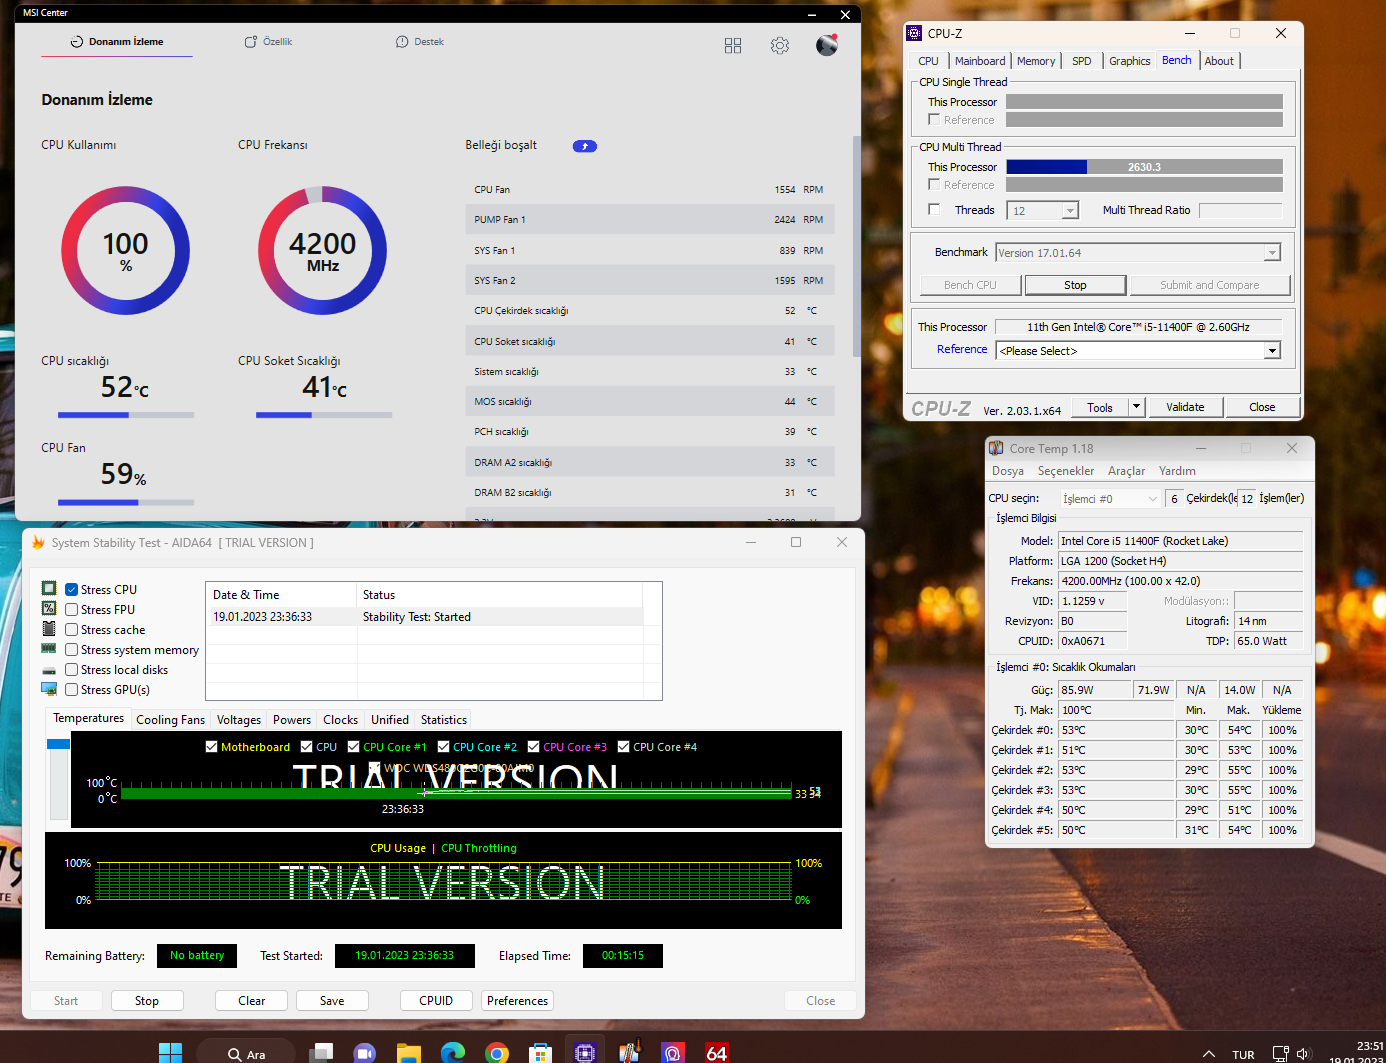This screenshot has height=1063, width=1386.
Task: Open the volume control in system tray
Action: coord(1303,1054)
